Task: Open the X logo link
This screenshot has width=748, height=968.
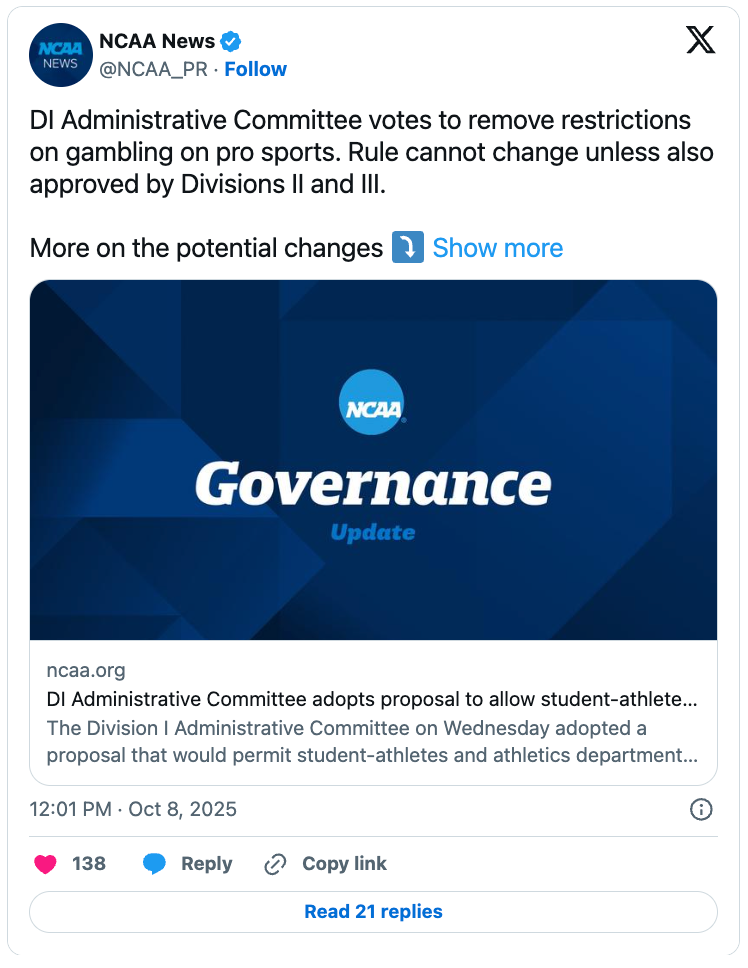Action: [x=700, y=40]
